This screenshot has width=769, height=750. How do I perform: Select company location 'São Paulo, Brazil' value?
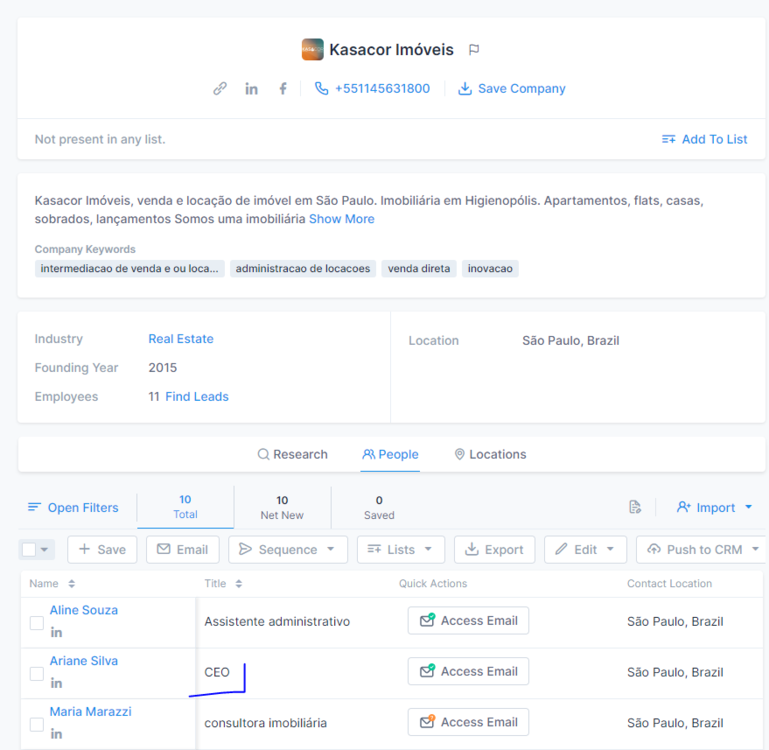(x=570, y=341)
